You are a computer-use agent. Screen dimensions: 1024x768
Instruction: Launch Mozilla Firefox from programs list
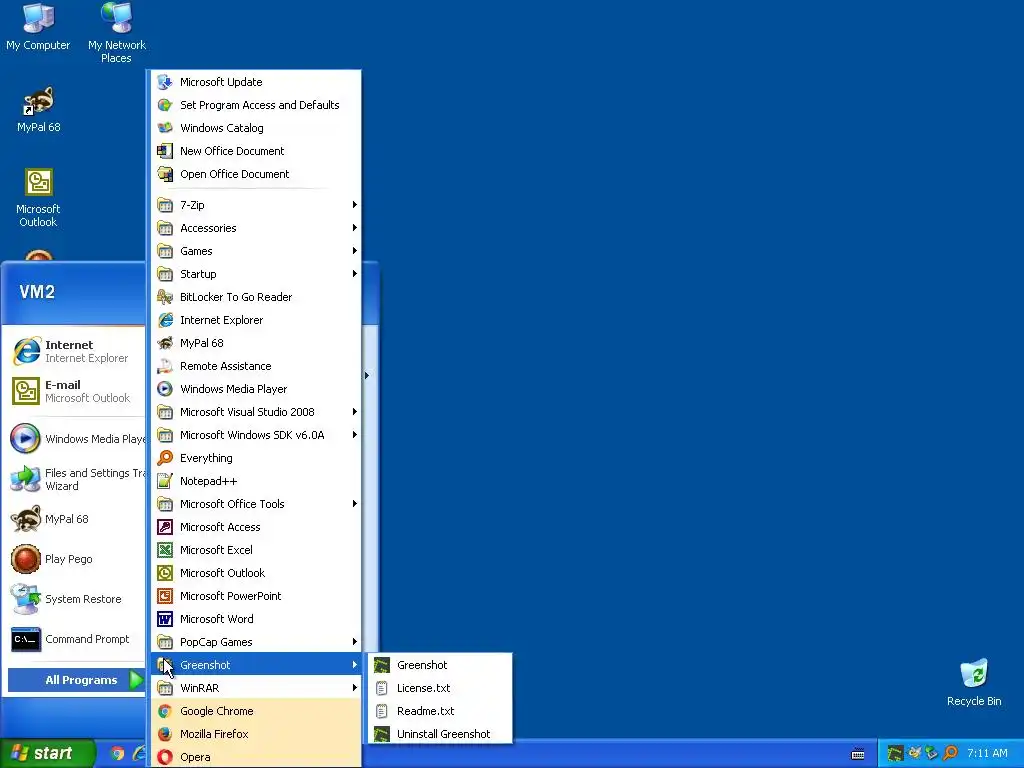[256, 734]
